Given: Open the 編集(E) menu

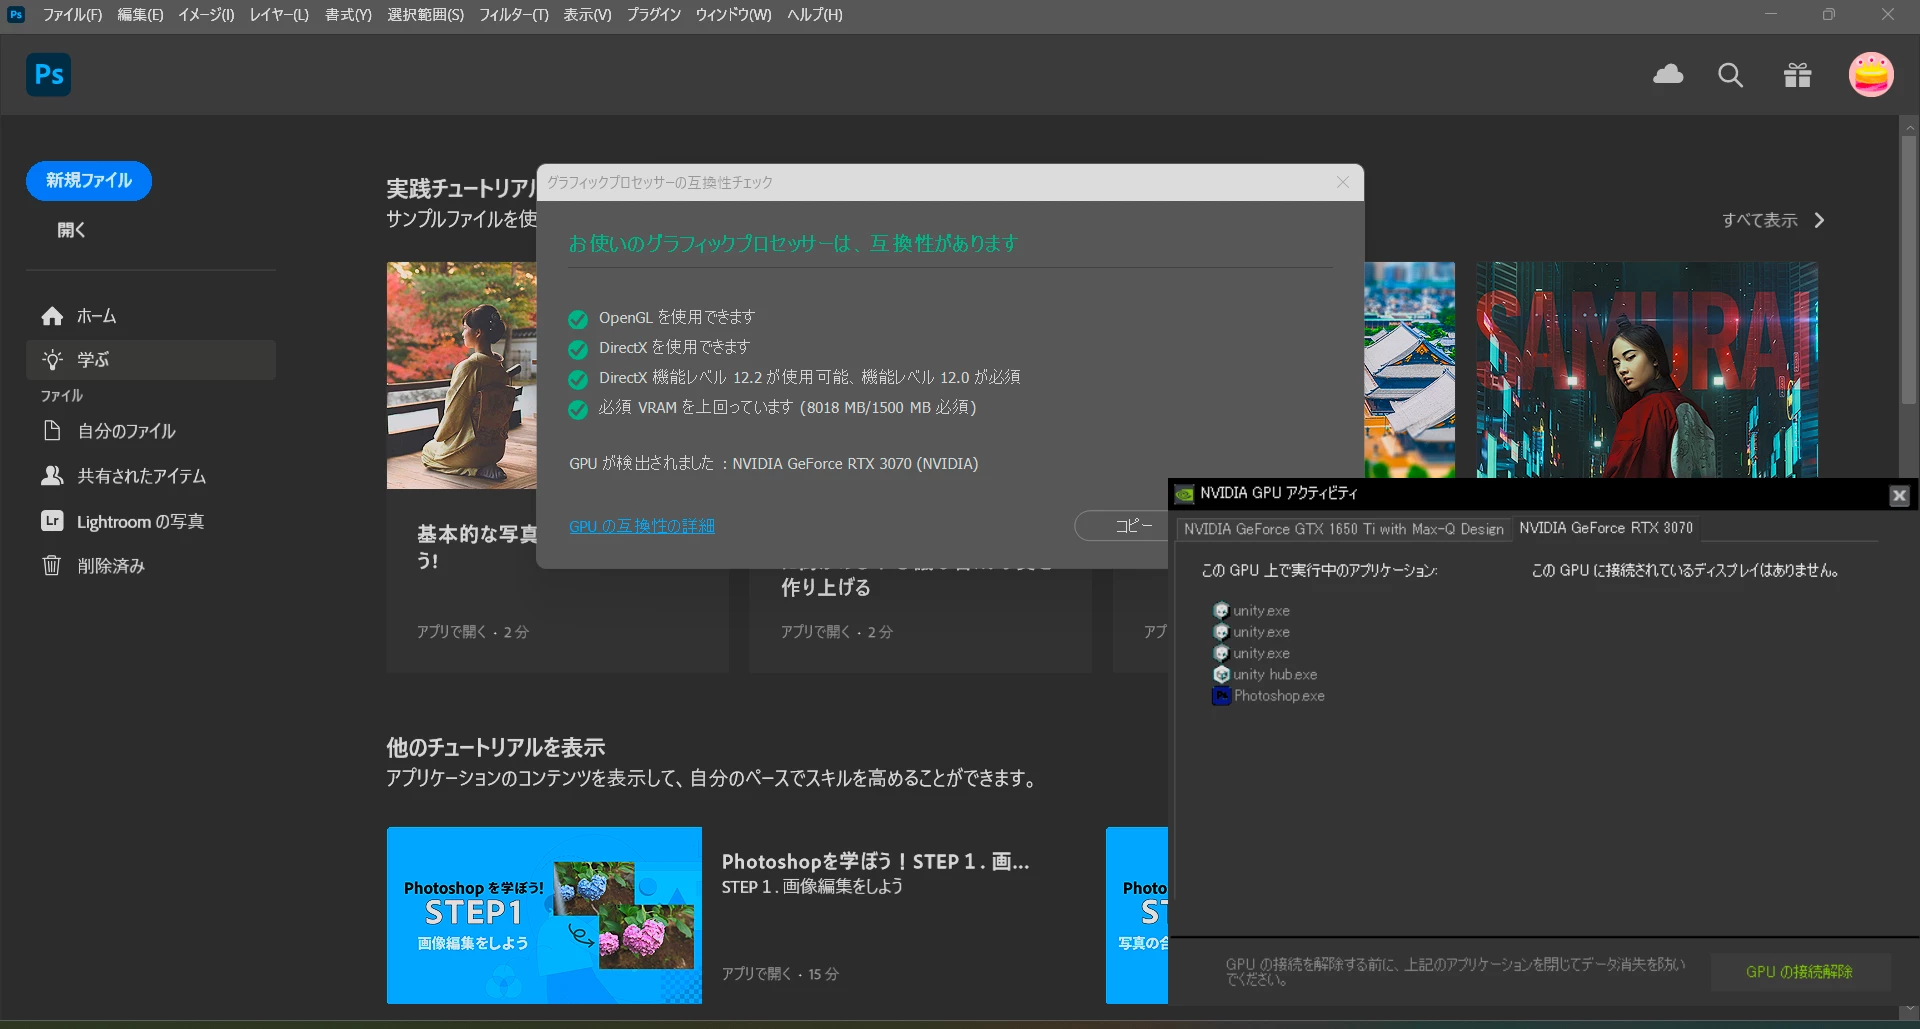Looking at the screenshot, I should 140,15.
